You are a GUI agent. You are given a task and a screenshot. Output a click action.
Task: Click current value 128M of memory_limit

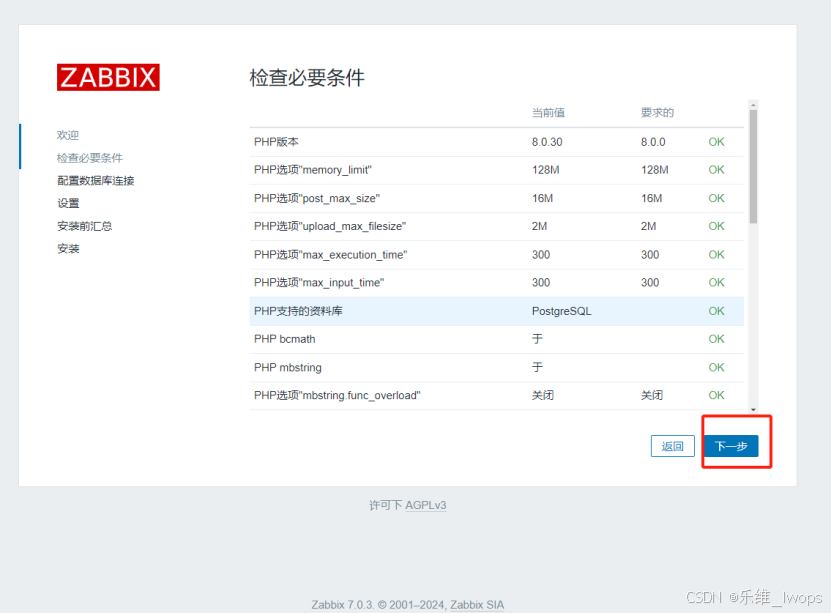(545, 170)
